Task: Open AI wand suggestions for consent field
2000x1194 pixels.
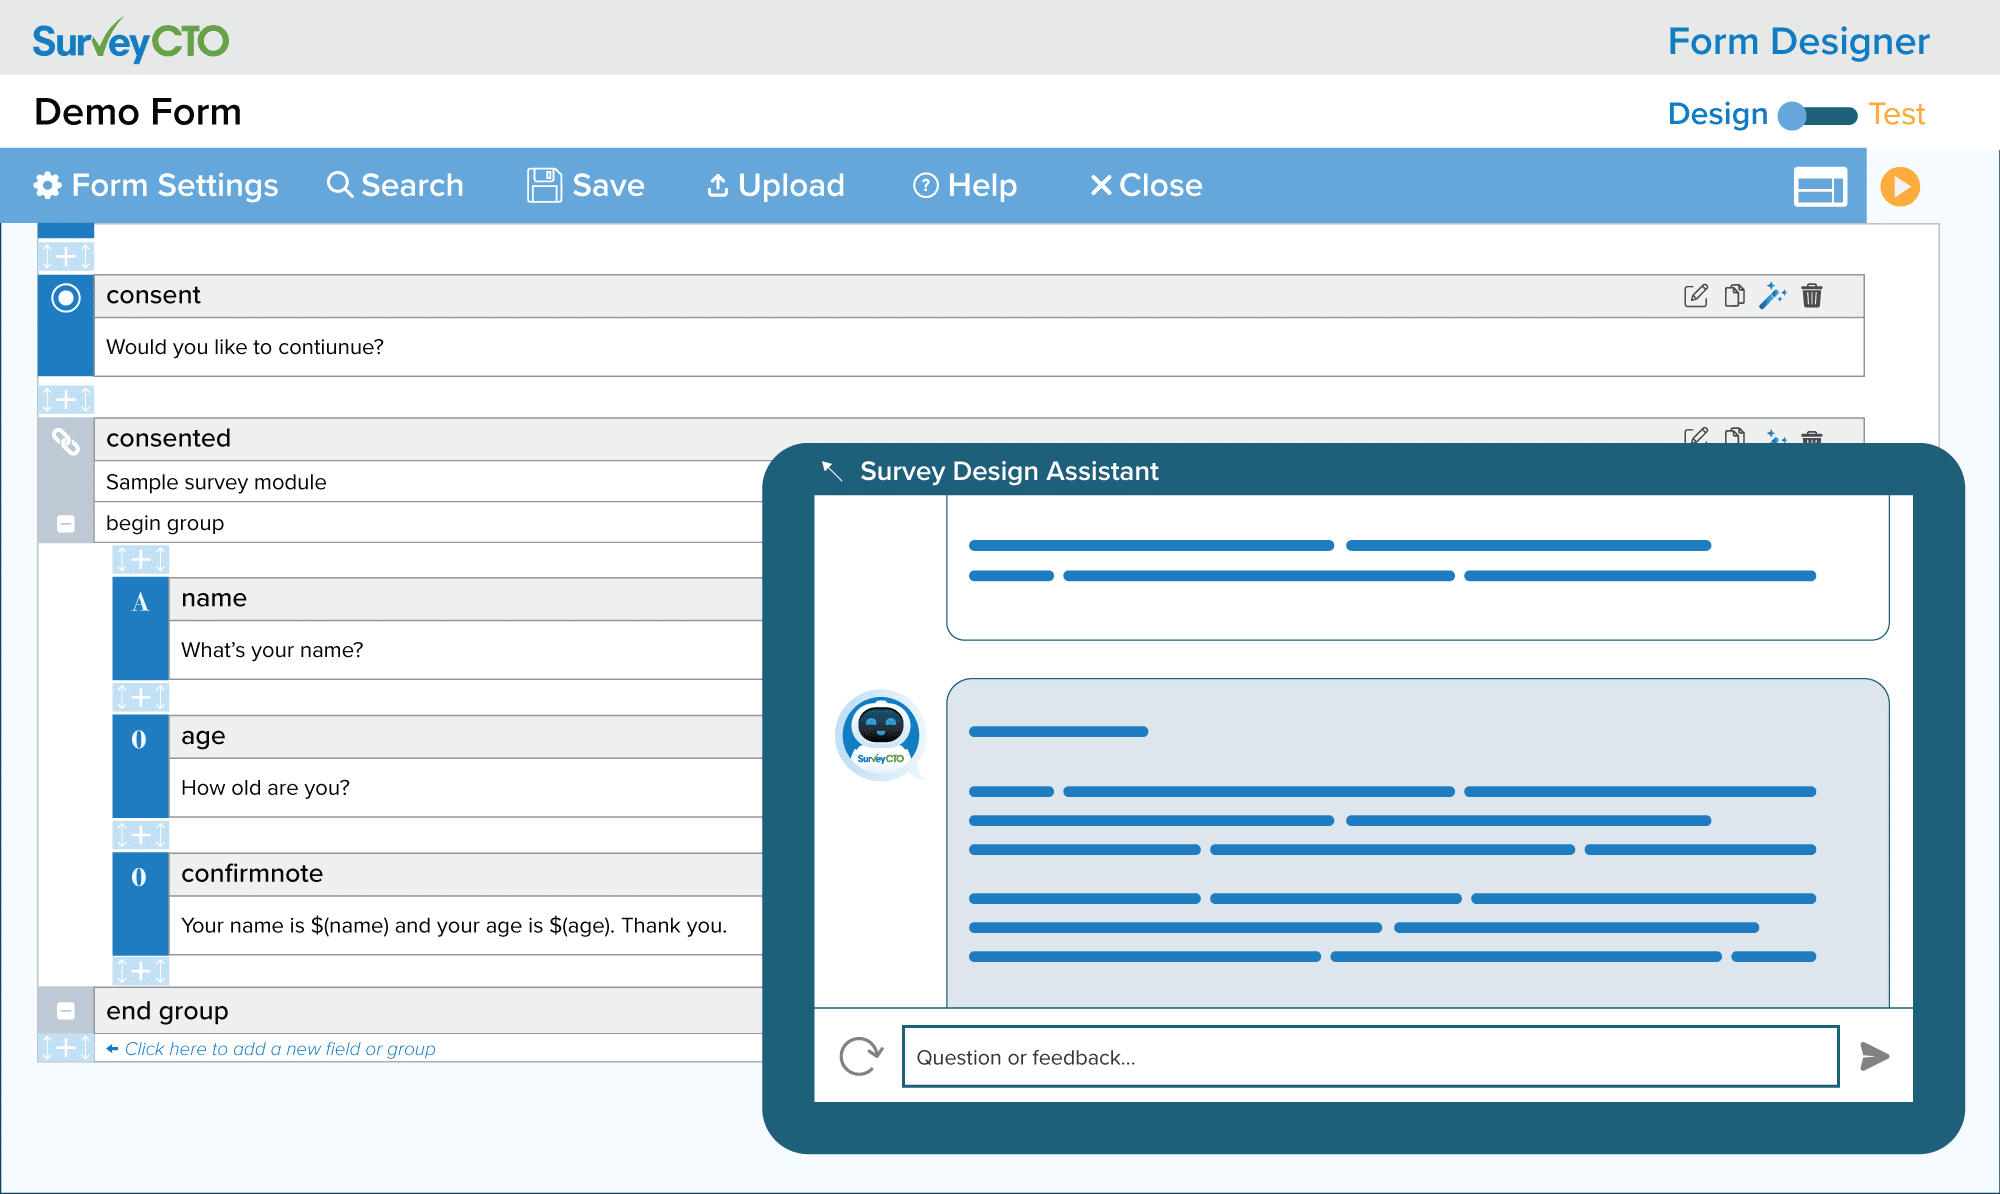Action: coord(1774,295)
